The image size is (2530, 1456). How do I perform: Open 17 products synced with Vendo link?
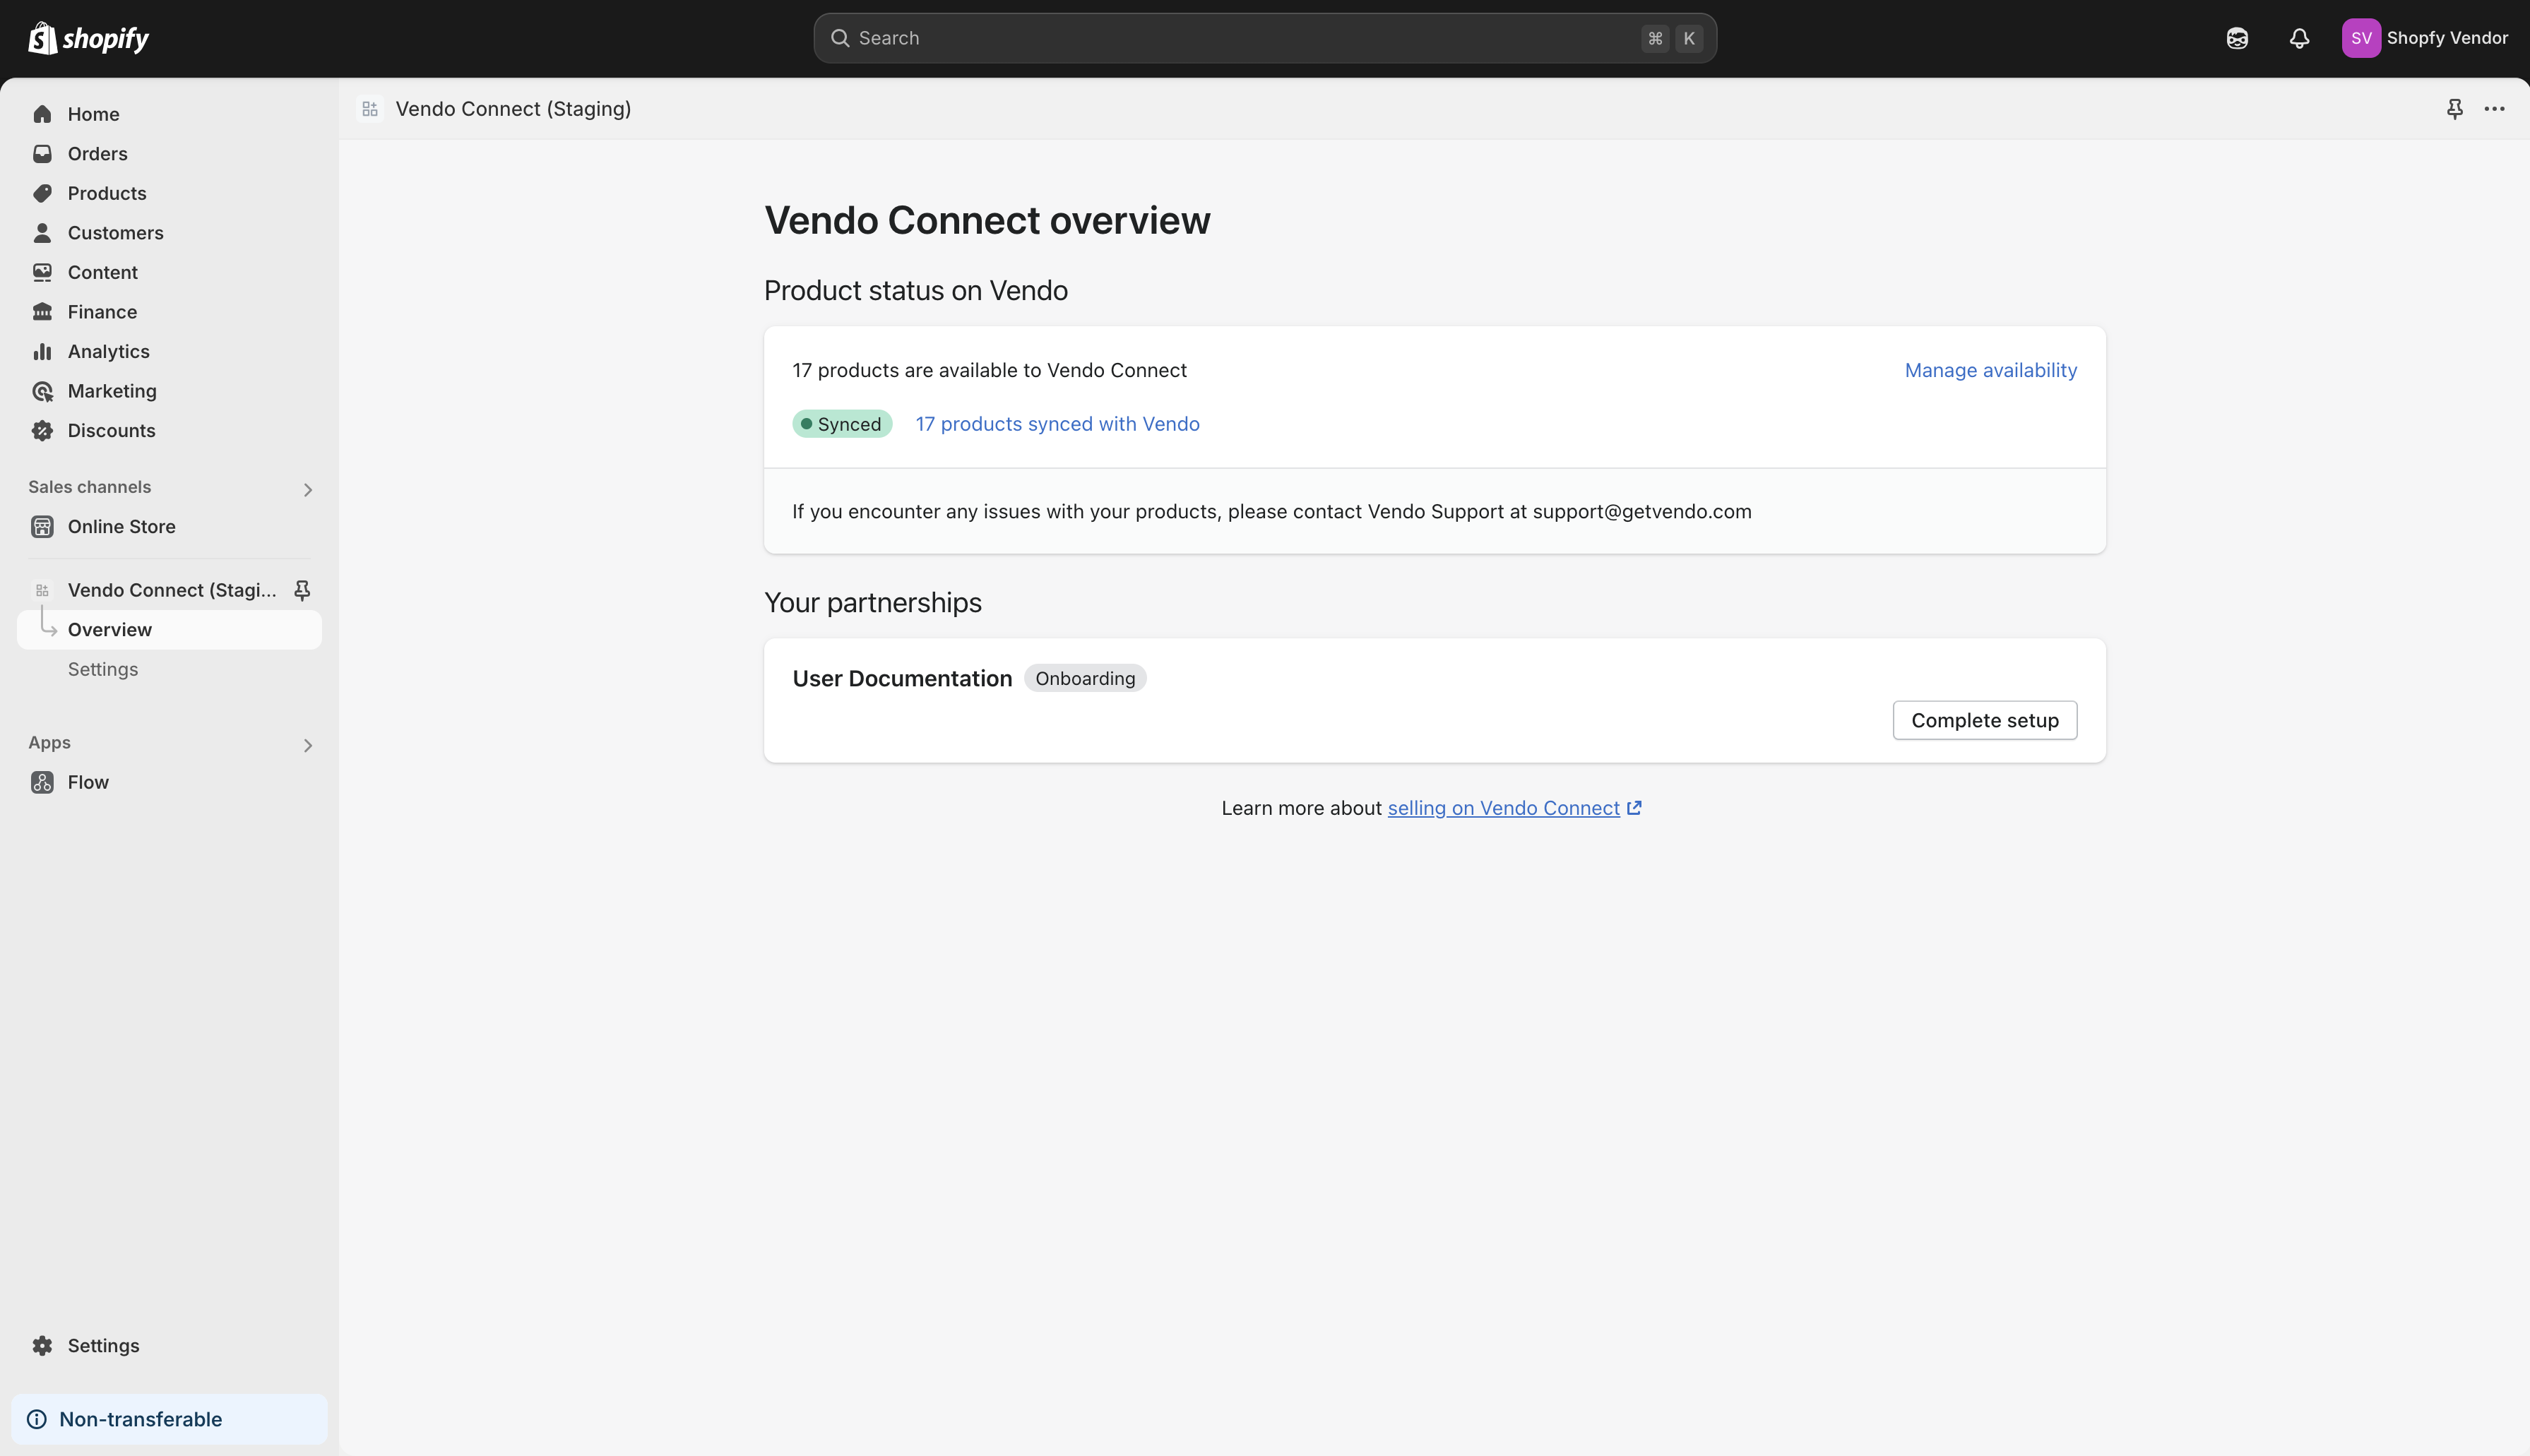1057,424
